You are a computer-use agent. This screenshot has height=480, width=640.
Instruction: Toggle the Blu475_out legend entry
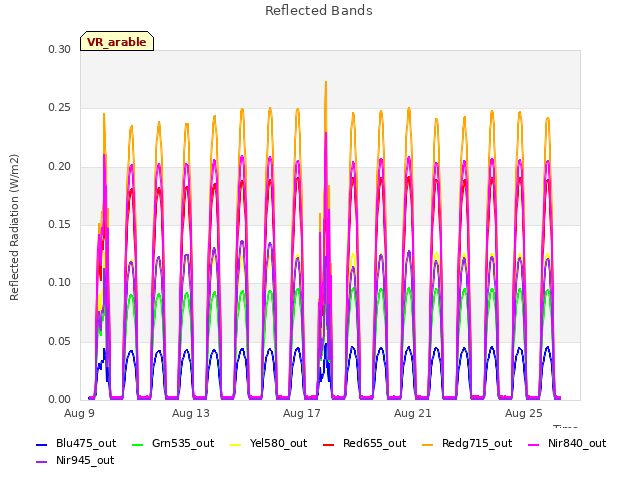pyautogui.click(x=76, y=444)
